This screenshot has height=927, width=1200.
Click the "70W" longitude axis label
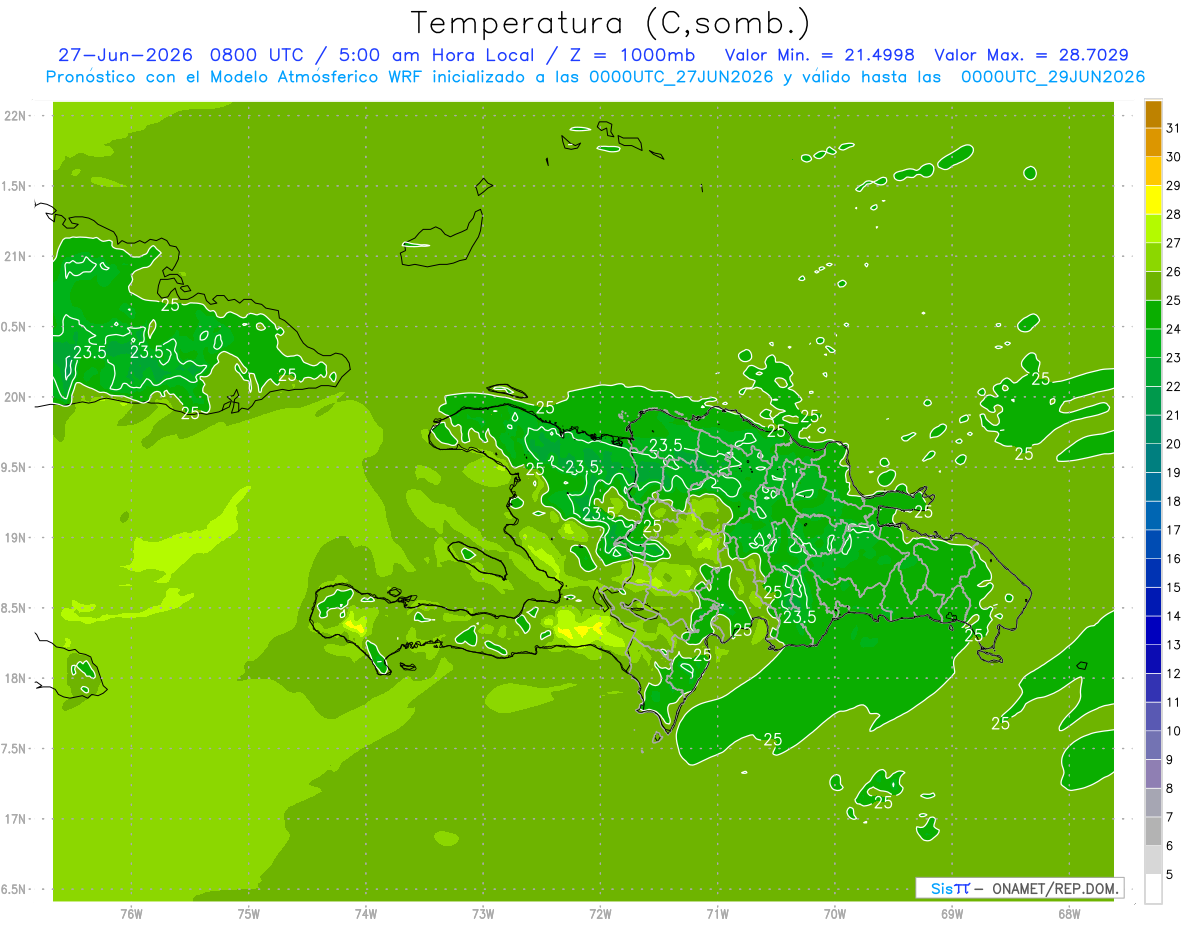coord(835,913)
